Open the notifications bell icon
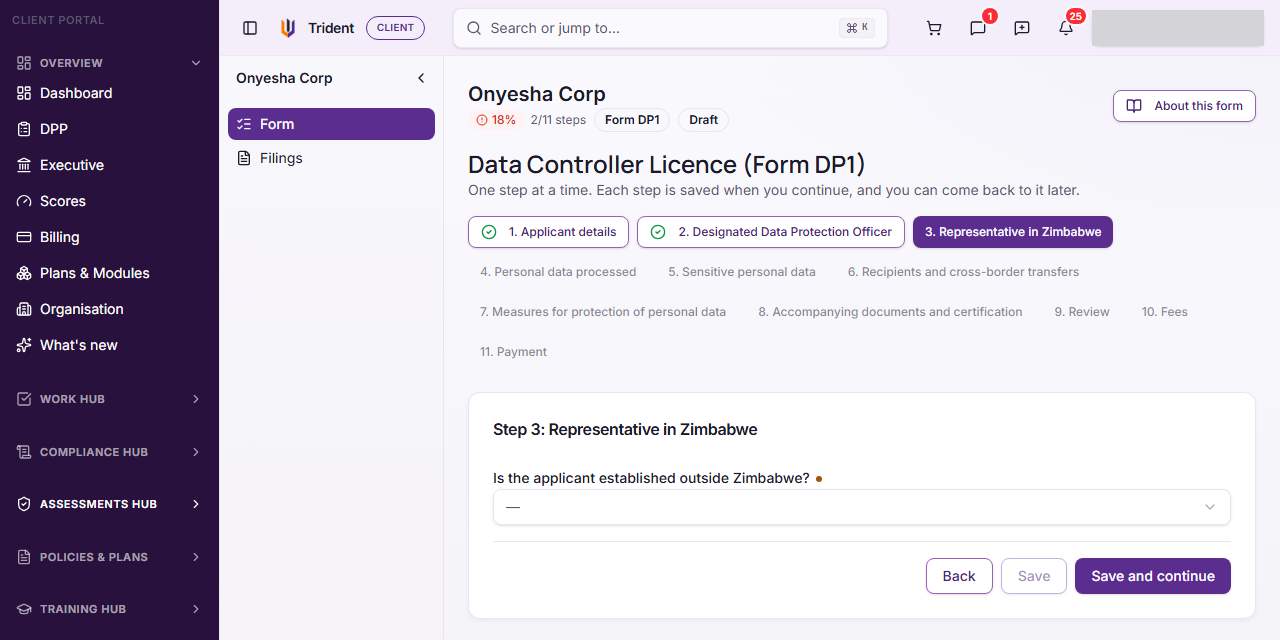Image resolution: width=1280 pixels, height=640 pixels. pos(1066,28)
